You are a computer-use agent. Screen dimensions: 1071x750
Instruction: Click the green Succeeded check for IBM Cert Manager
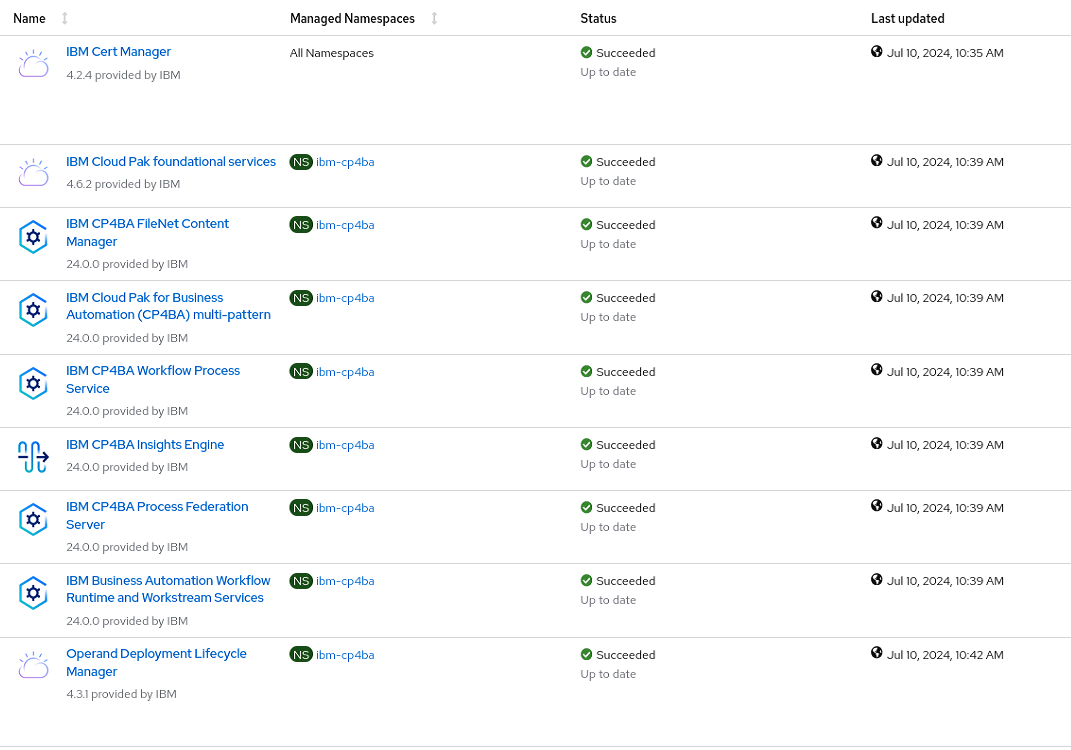(586, 52)
